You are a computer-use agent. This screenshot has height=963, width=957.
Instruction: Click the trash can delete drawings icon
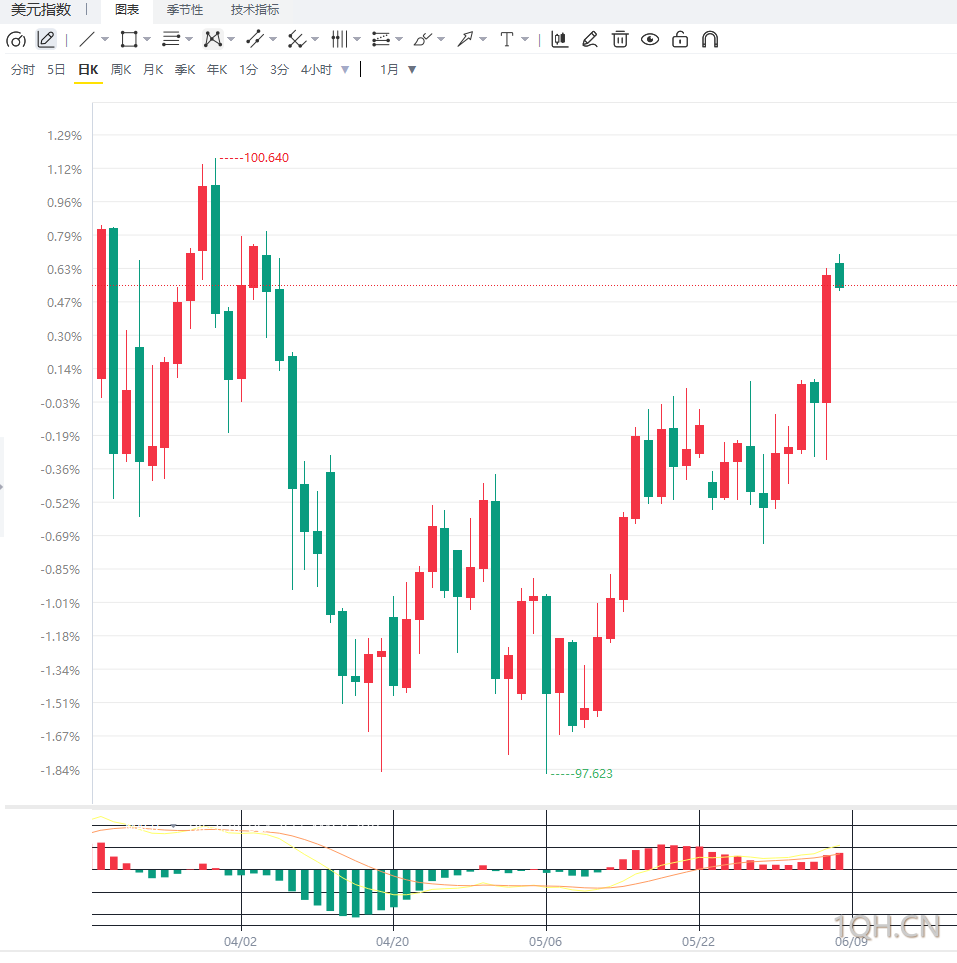point(620,39)
